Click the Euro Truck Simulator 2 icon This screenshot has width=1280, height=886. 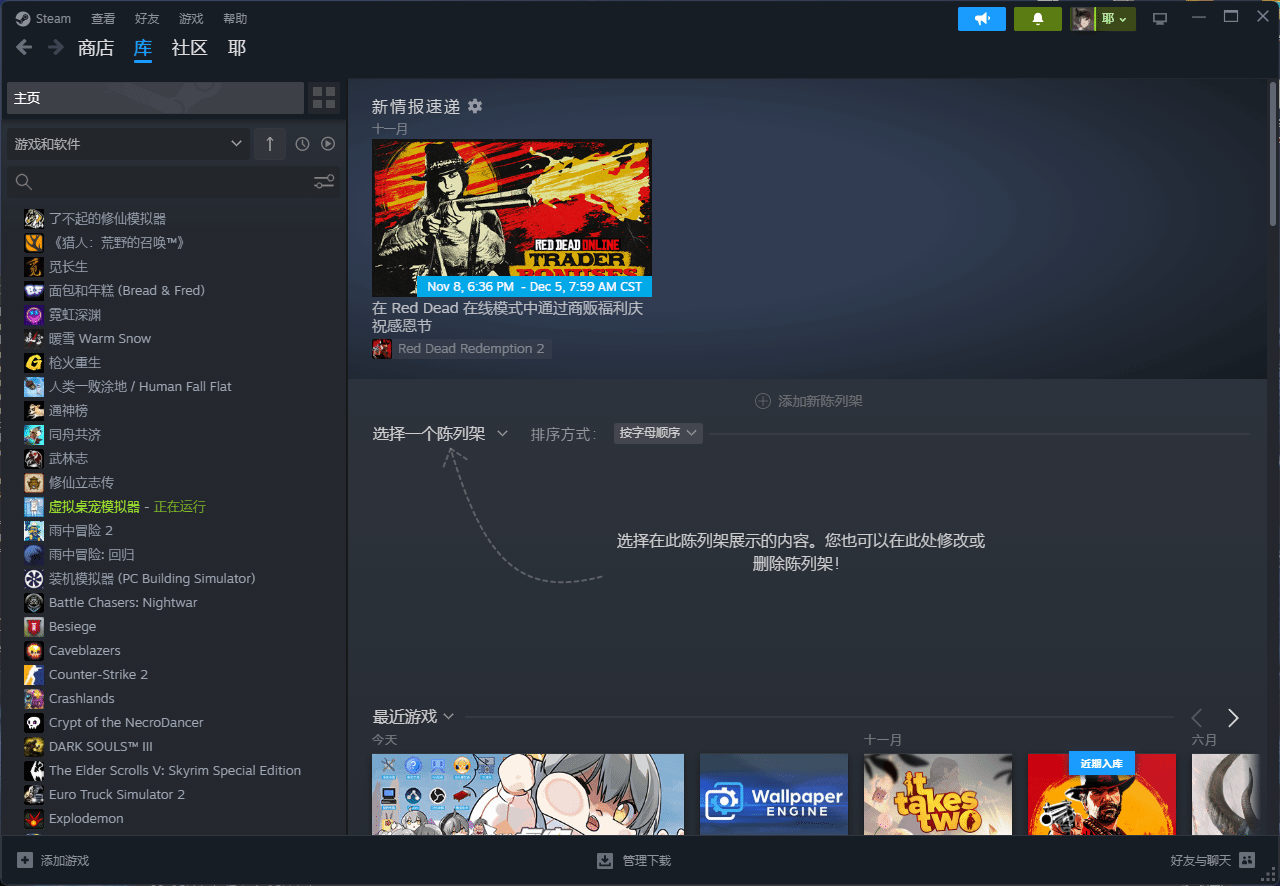click(x=34, y=794)
